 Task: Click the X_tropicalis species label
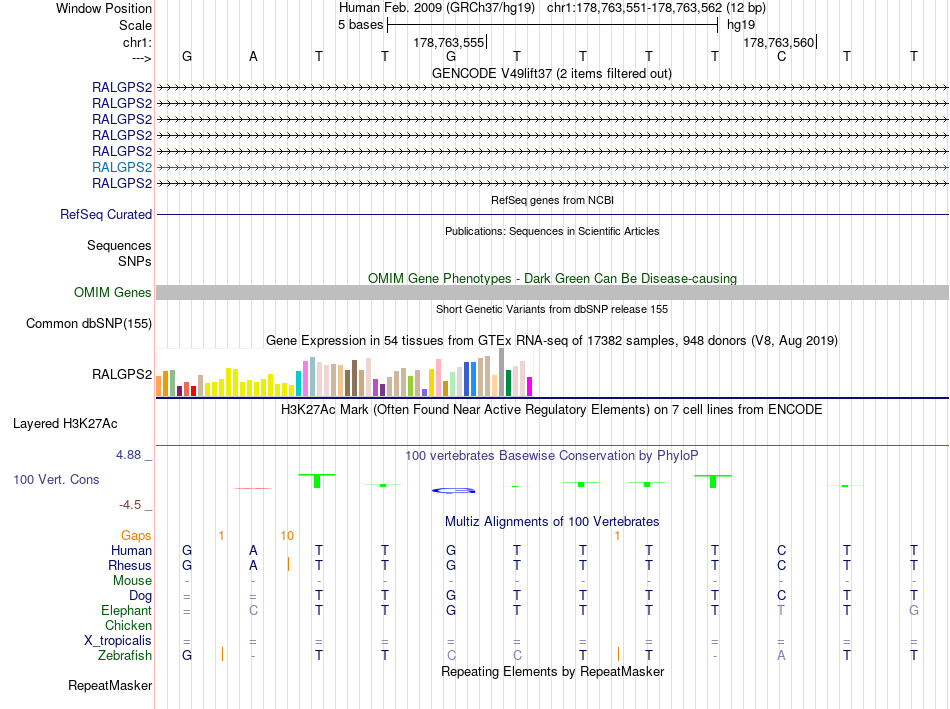[x=118, y=641]
